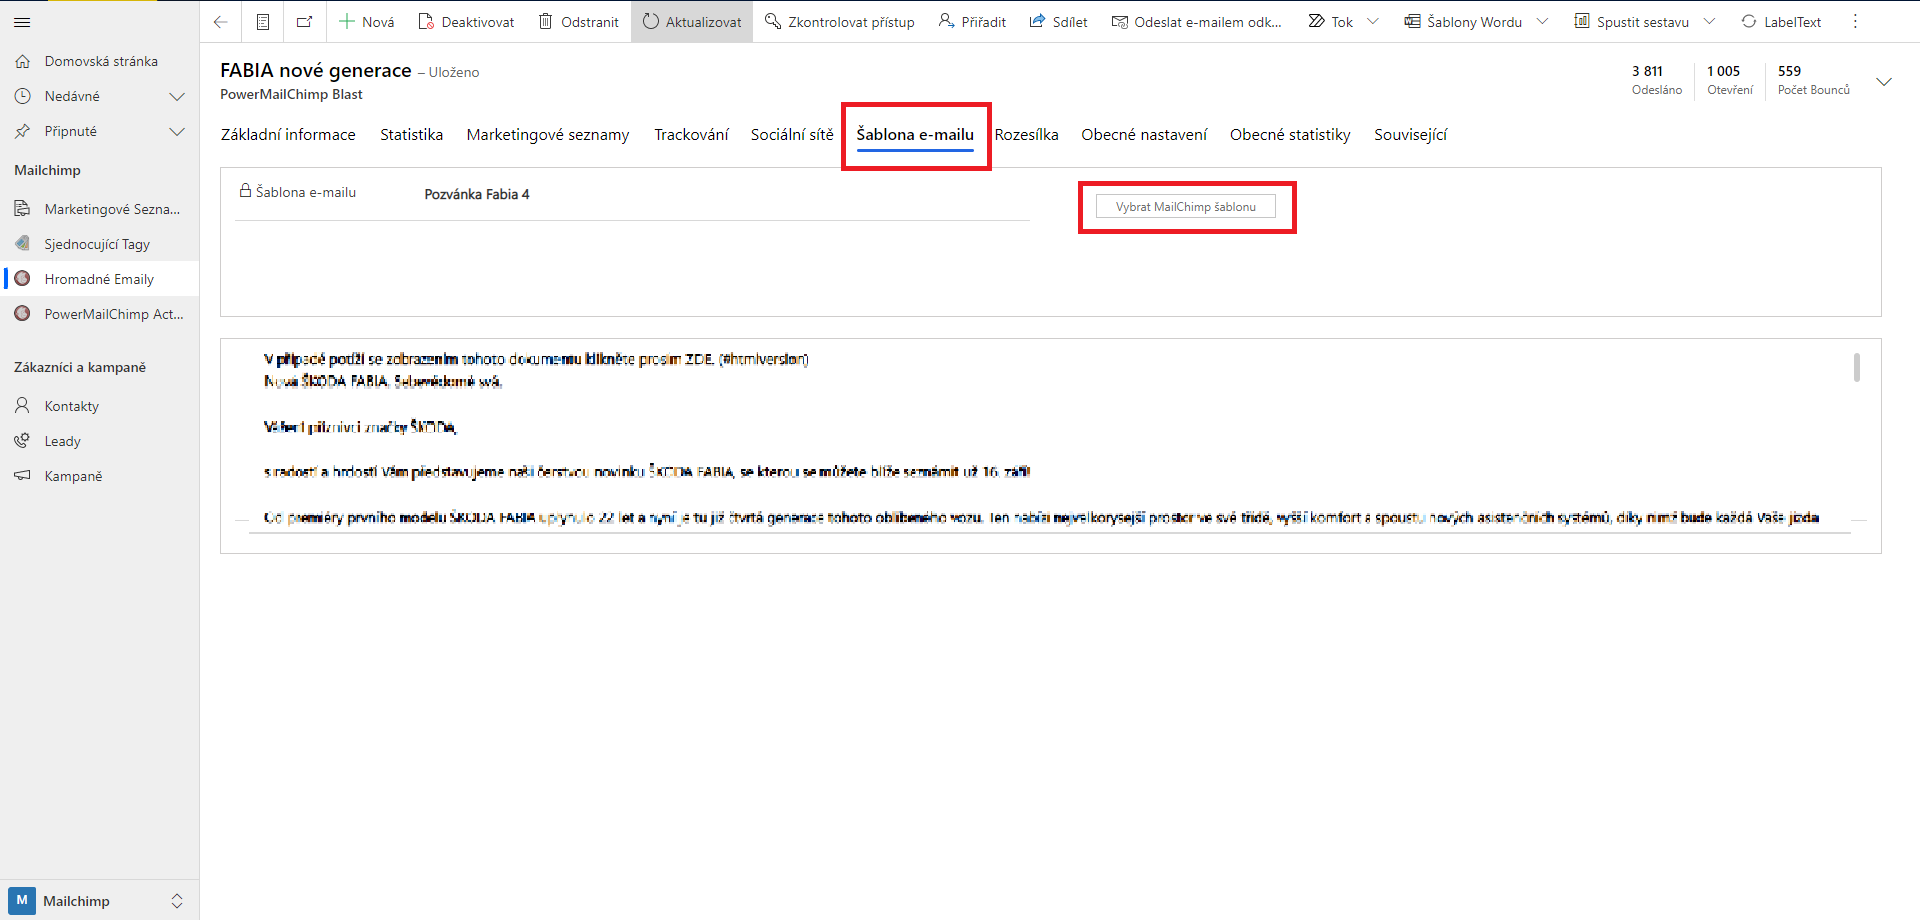
Task: Open Hromadné Emaily in sidebar
Action: (99, 279)
